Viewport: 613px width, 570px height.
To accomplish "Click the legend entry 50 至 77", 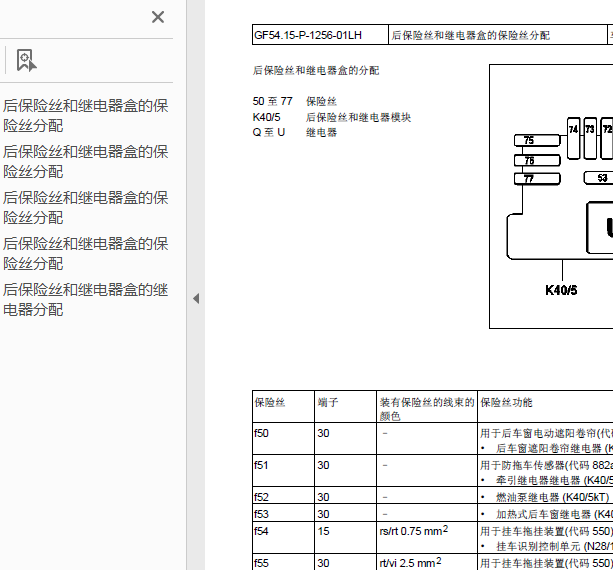I will click(272, 101).
